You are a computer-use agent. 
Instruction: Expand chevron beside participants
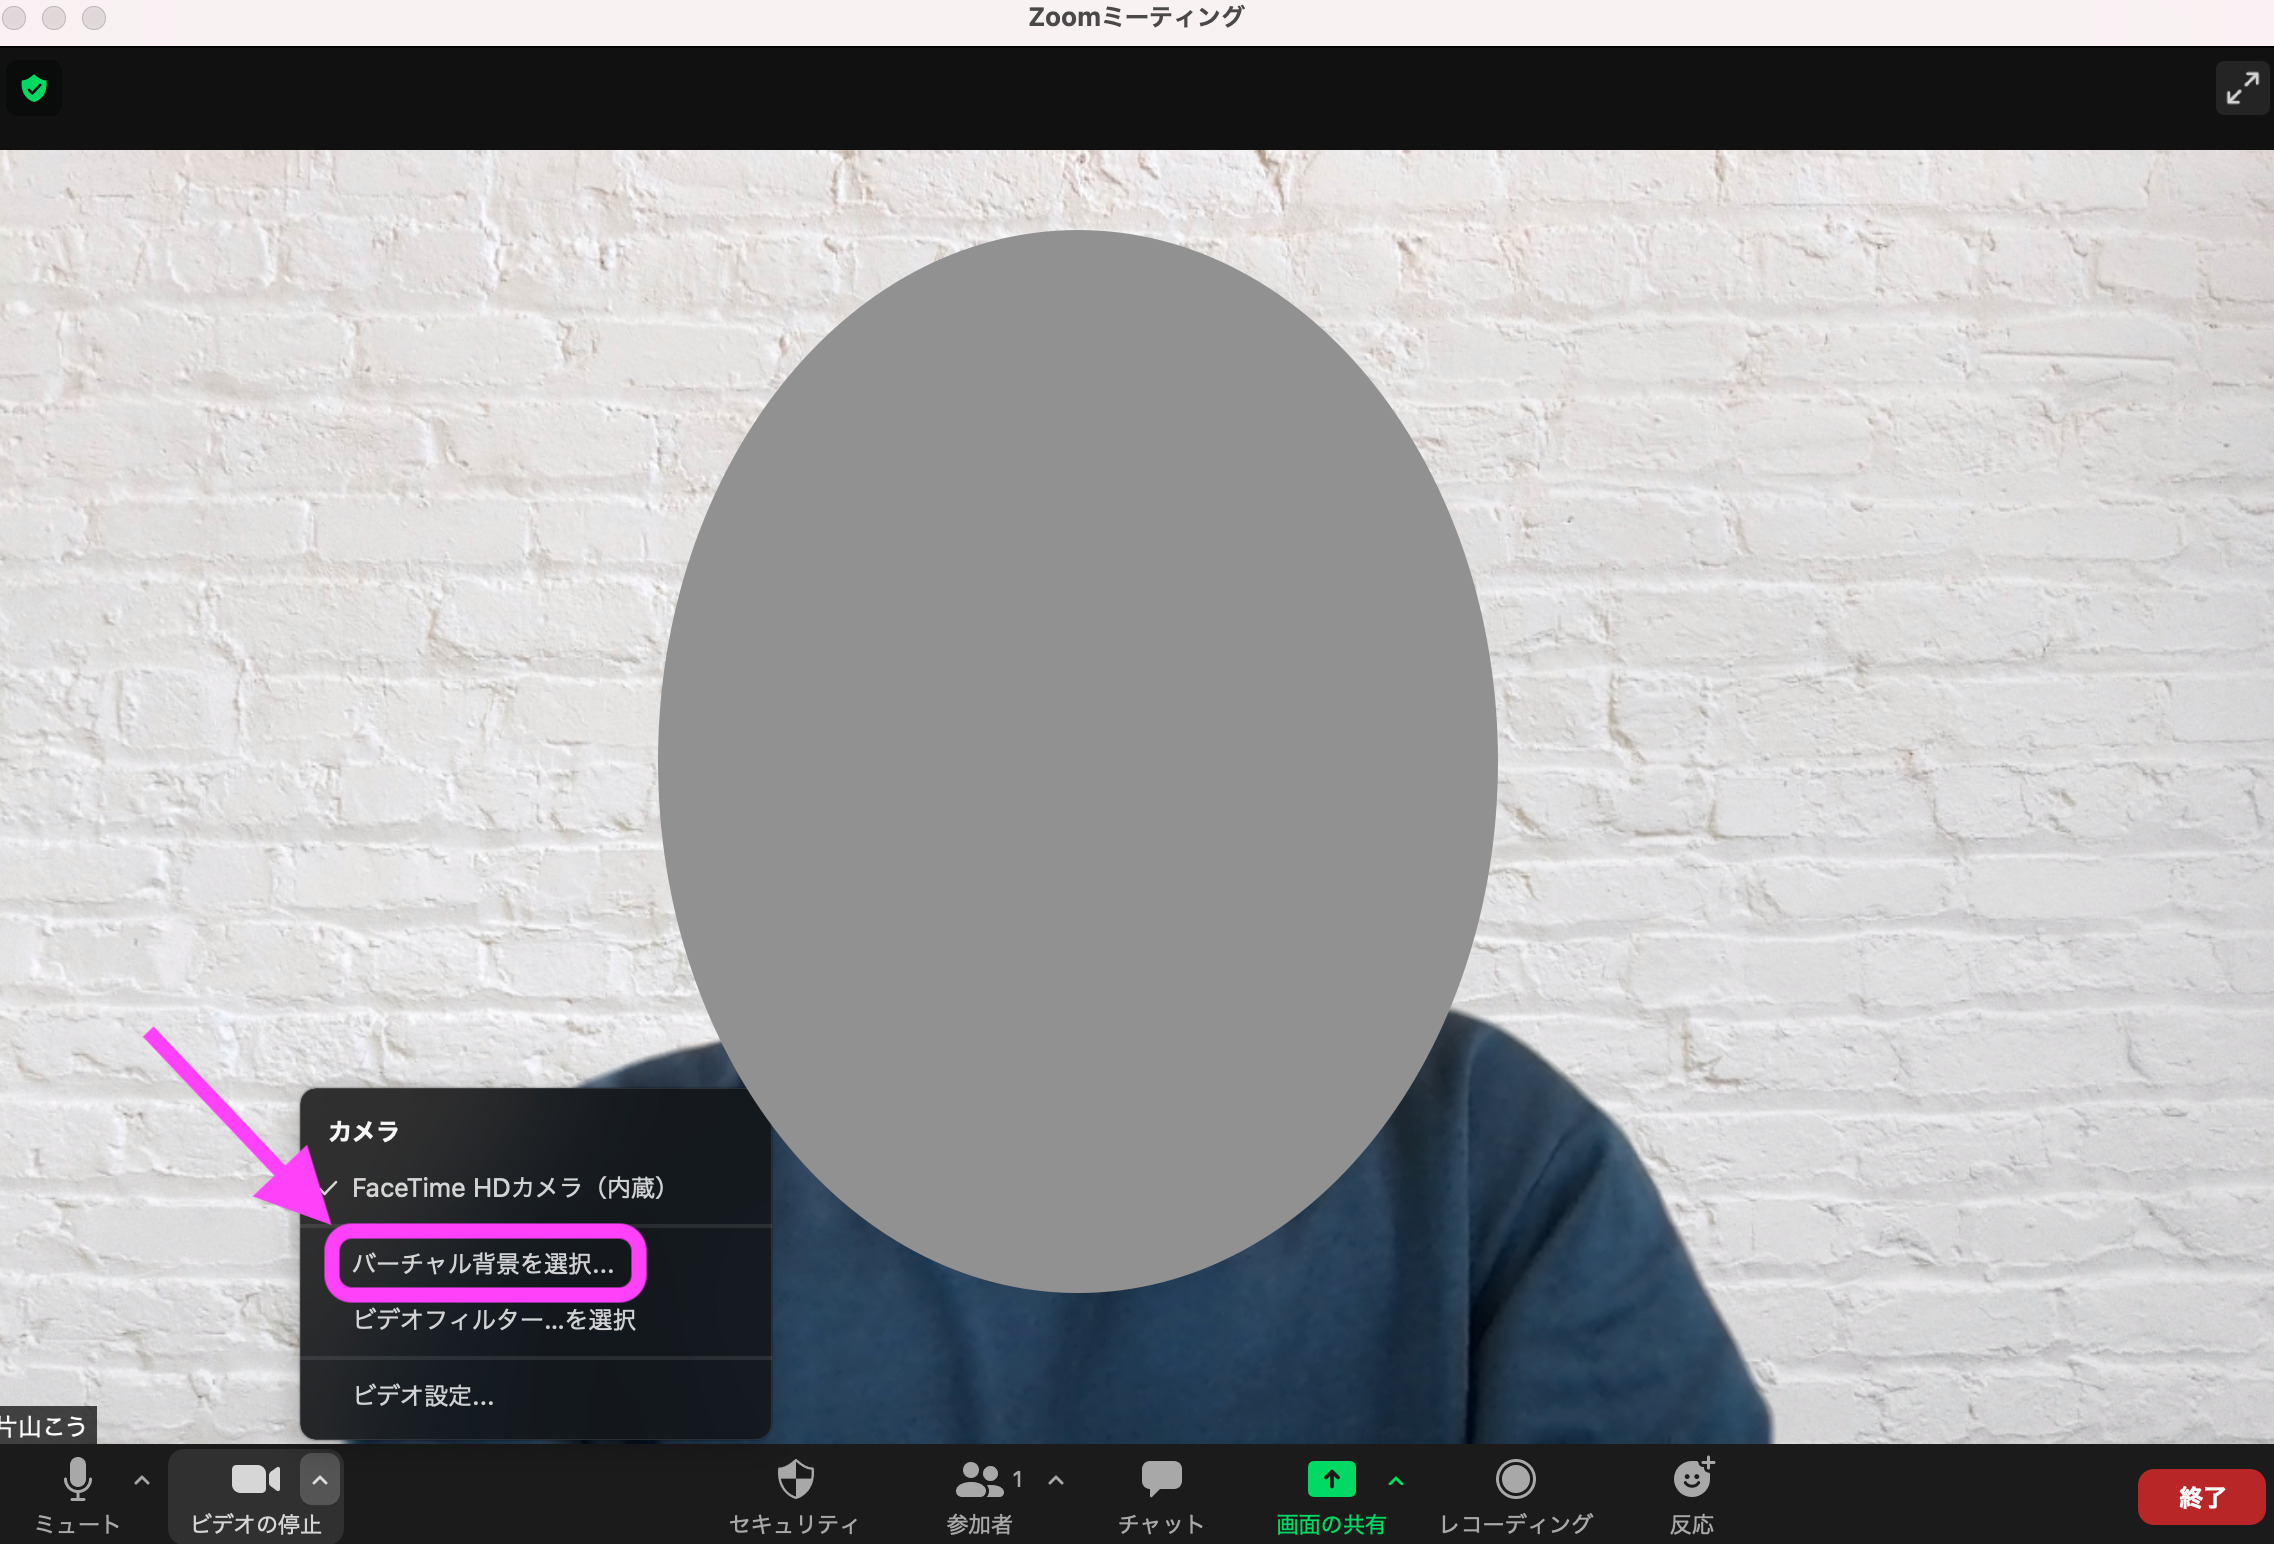1056,1480
